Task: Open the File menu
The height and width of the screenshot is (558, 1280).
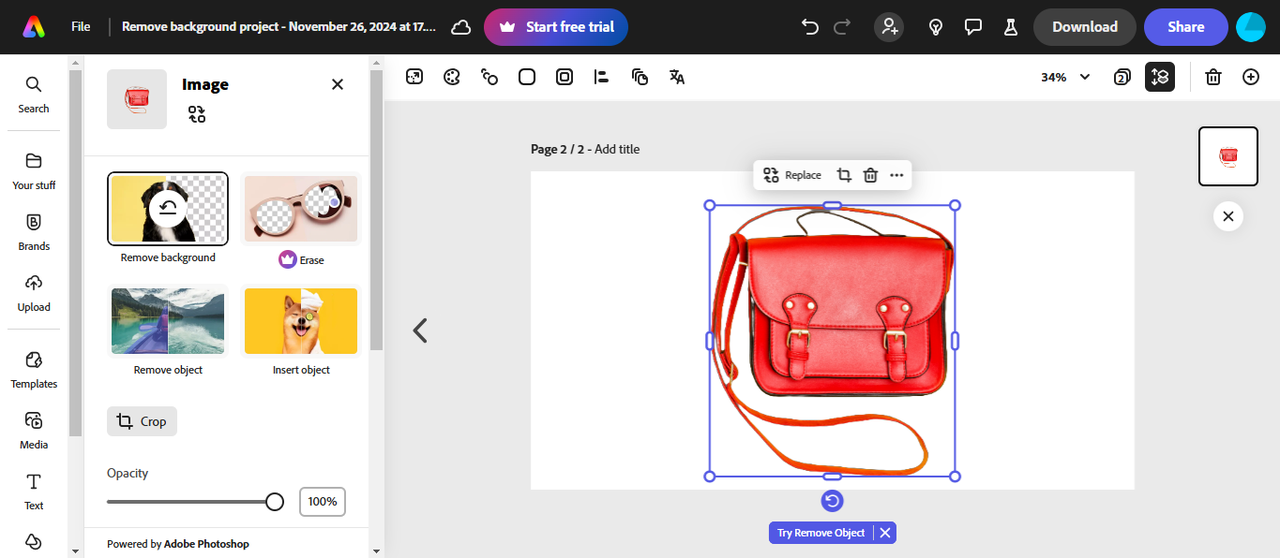Action: click(81, 27)
